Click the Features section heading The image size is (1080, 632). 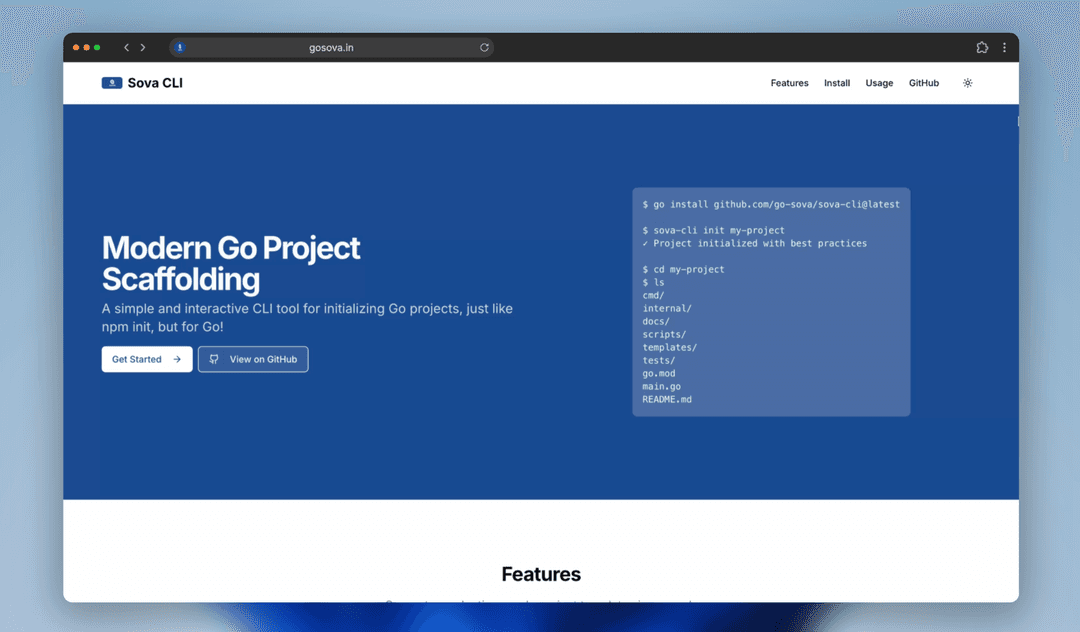[x=541, y=574]
